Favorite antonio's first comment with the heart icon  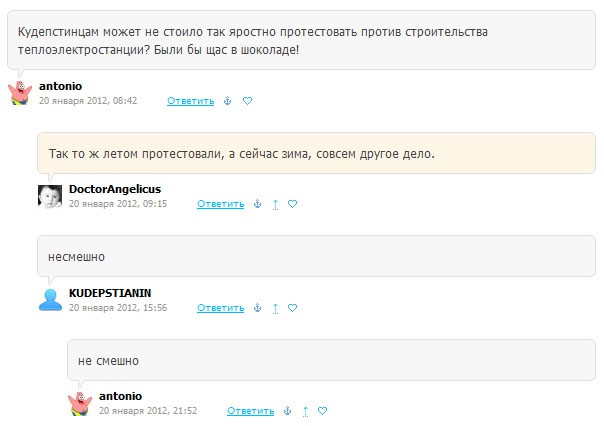click(247, 101)
